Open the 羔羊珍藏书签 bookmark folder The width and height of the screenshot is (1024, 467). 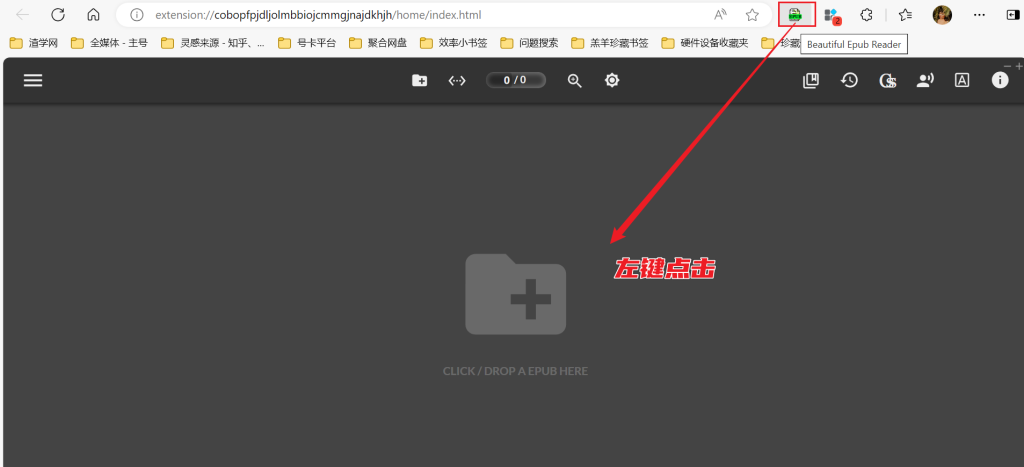(610, 43)
